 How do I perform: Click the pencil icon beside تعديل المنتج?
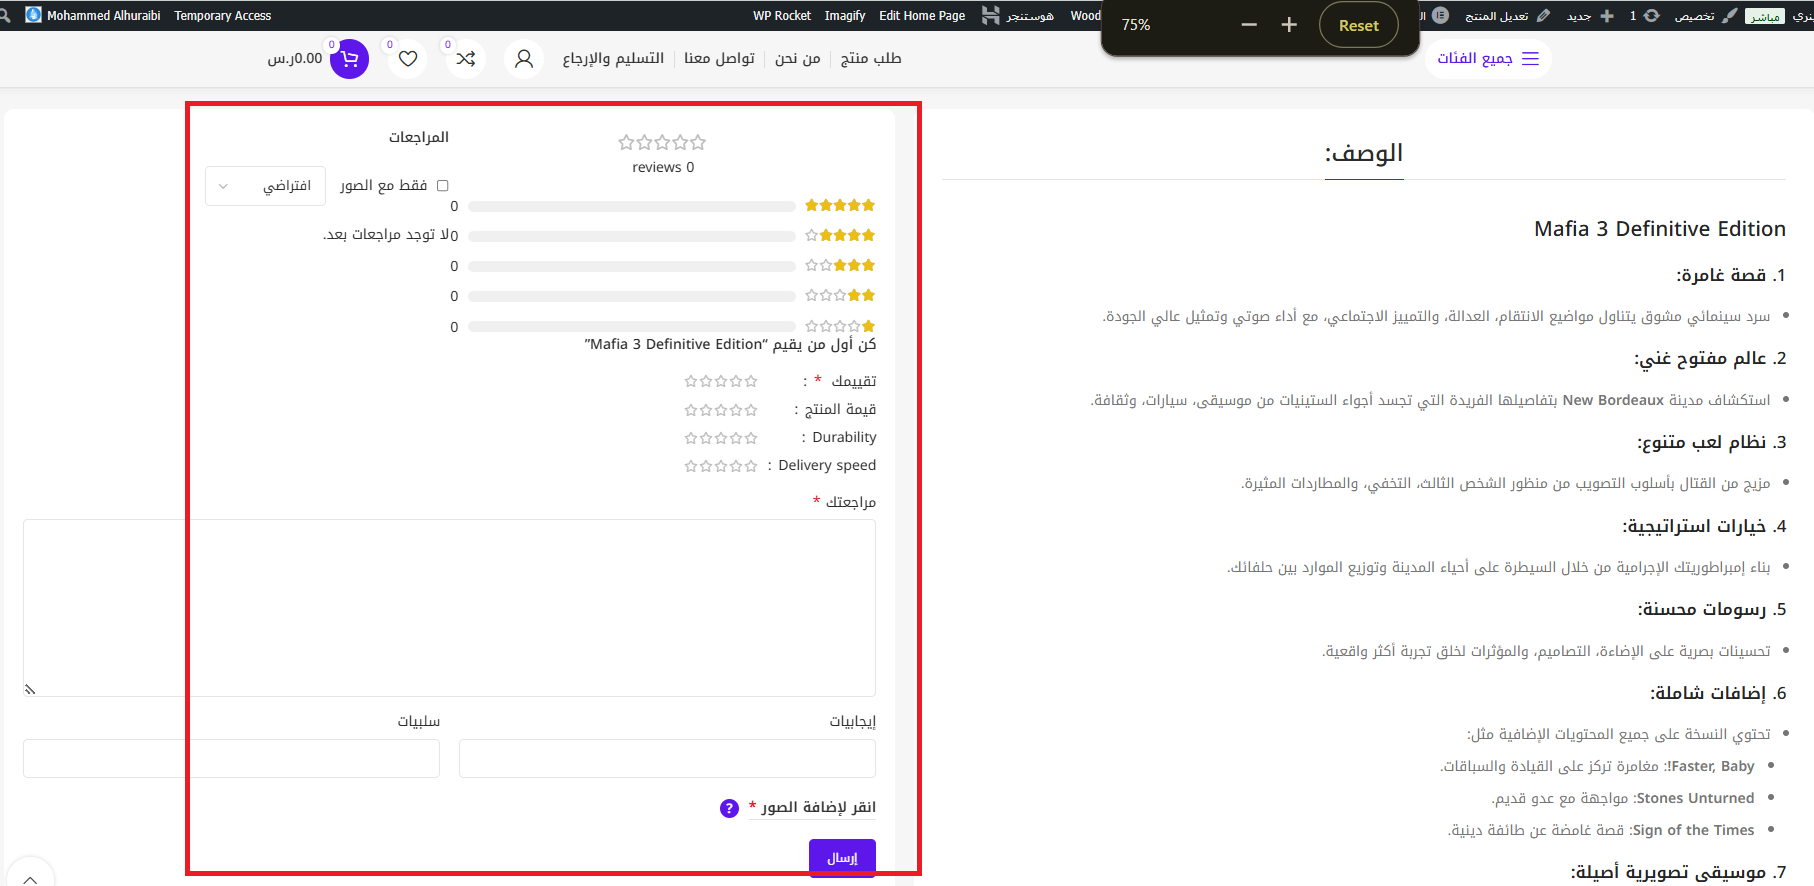(x=1543, y=15)
